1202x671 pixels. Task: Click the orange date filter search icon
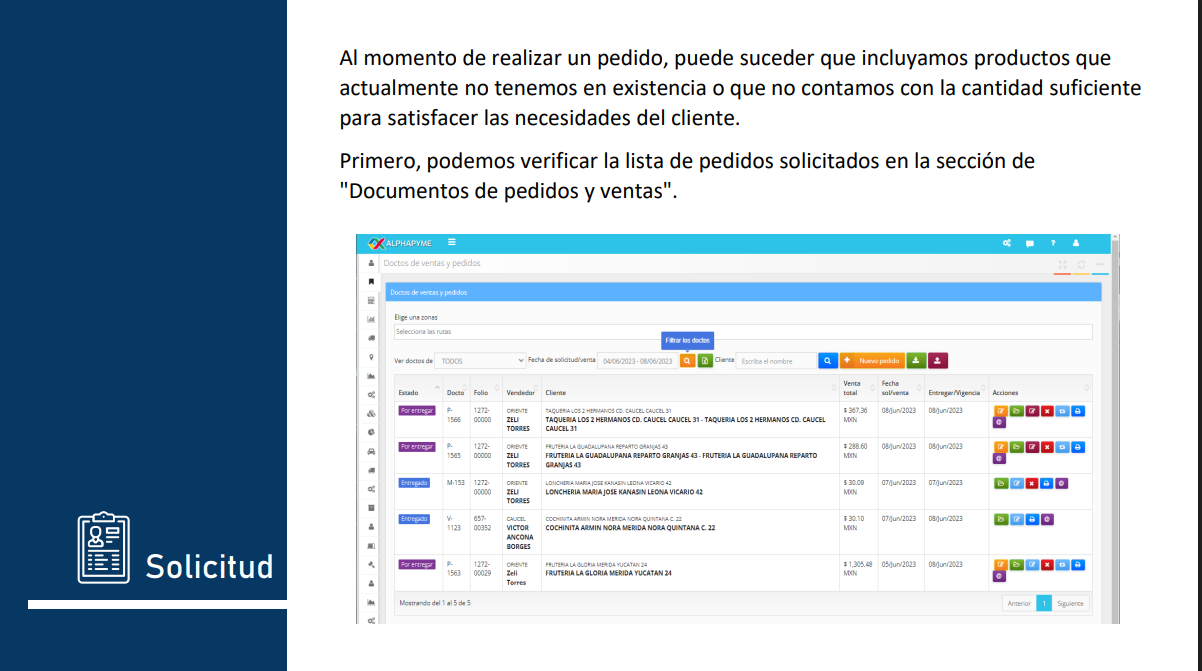[687, 361]
